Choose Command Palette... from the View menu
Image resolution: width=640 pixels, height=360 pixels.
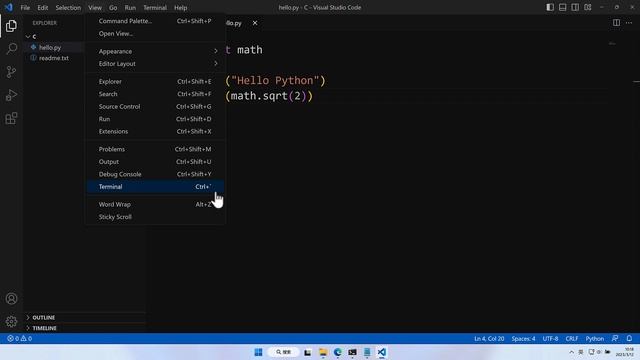tap(155, 21)
